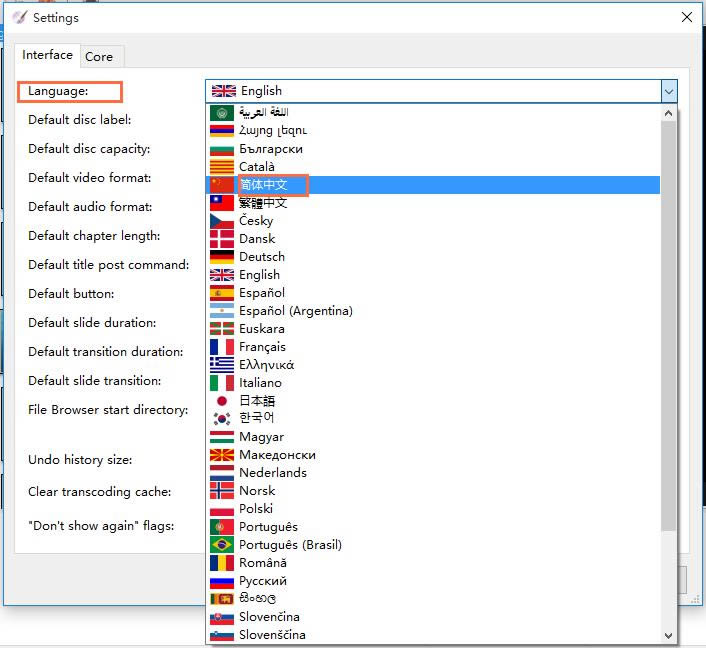Click Sri Lanka flag for Sinhala

(222, 599)
